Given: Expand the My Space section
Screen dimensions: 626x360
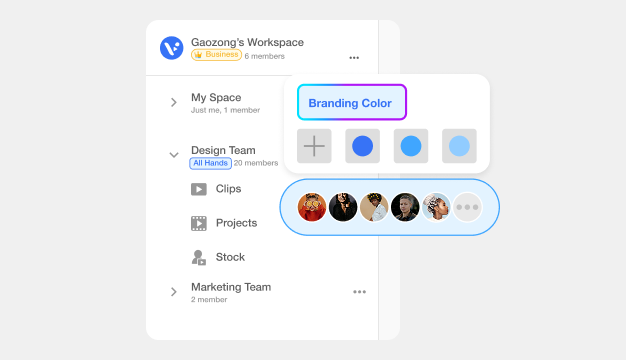Looking at the screenshot, I should click(174, 102).
